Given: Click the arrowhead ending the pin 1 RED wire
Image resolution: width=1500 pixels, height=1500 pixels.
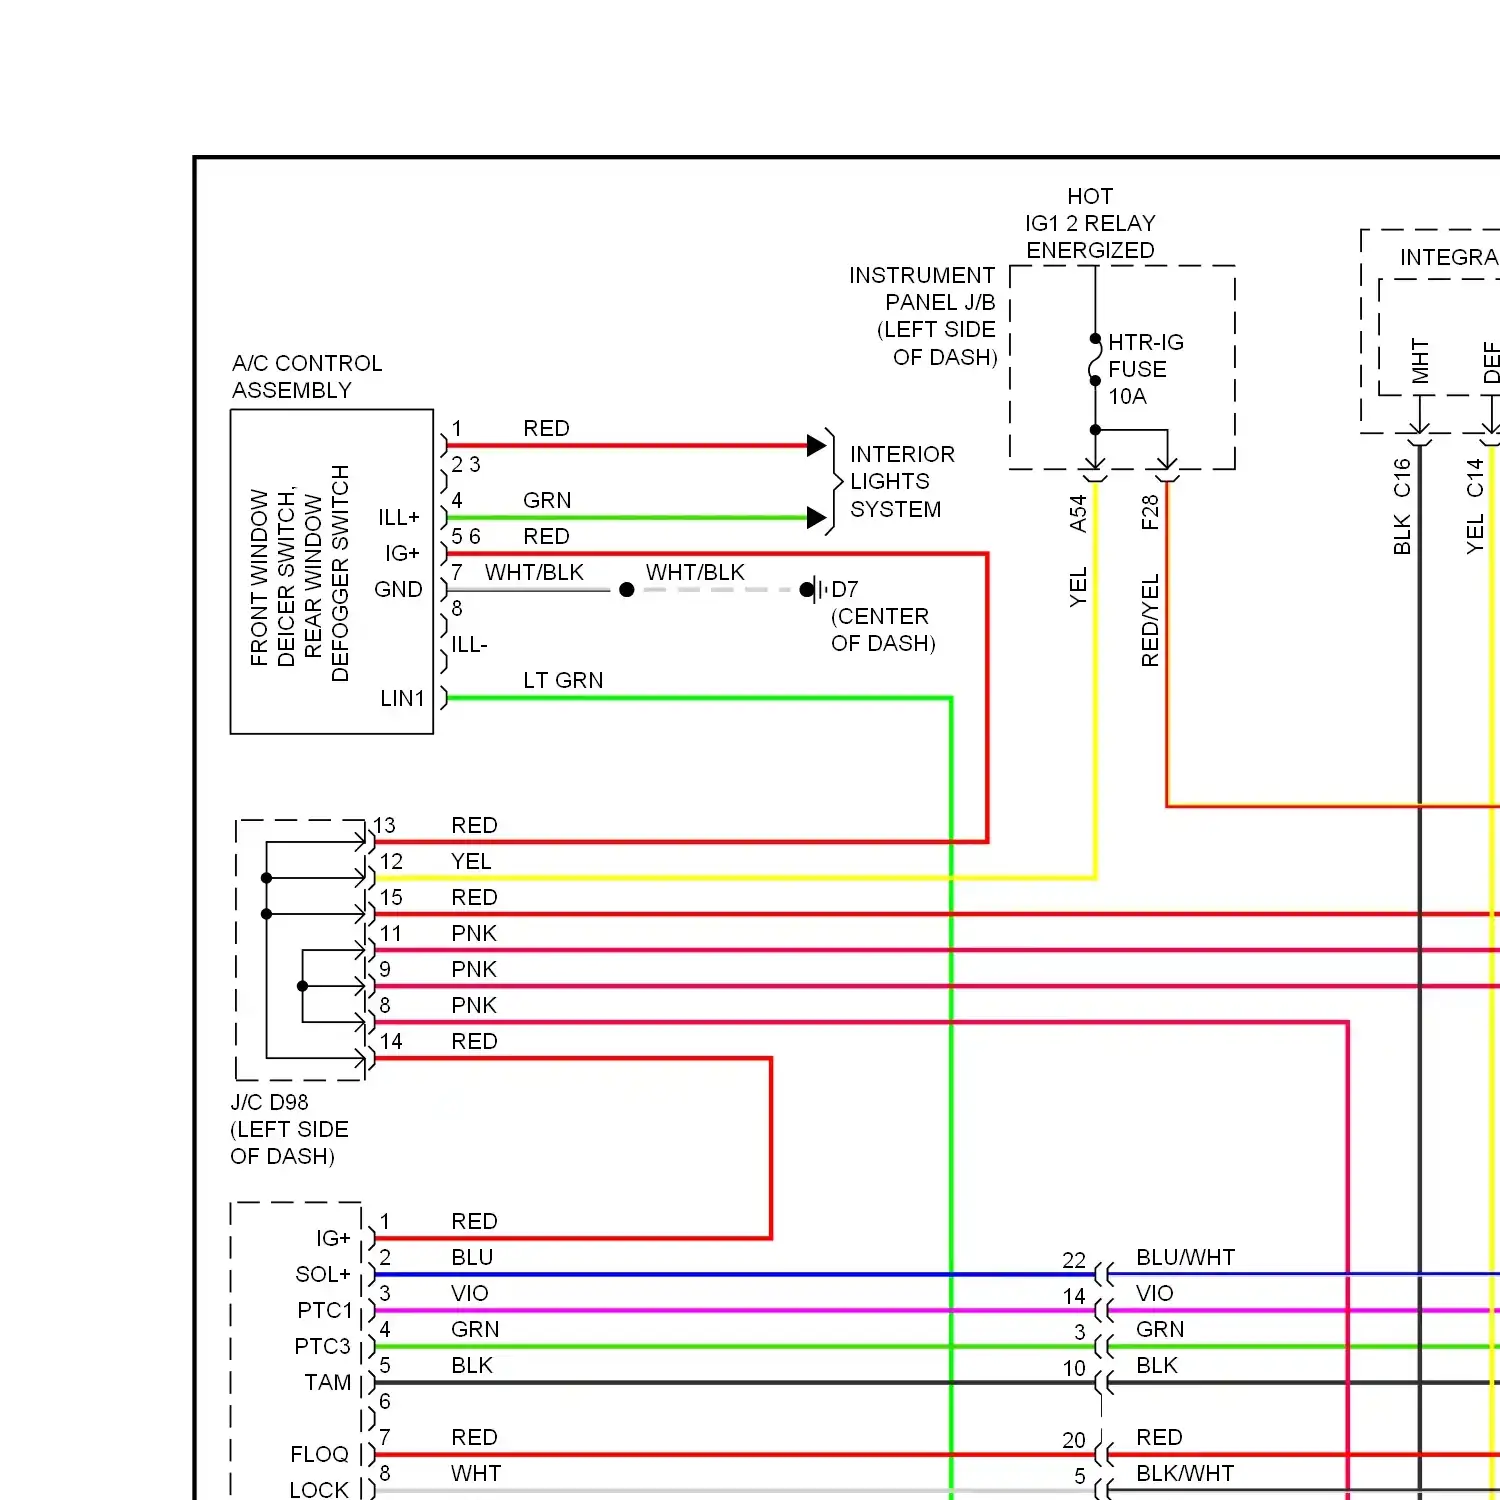Looking at the screenshot, I should [x=816, y=445].
